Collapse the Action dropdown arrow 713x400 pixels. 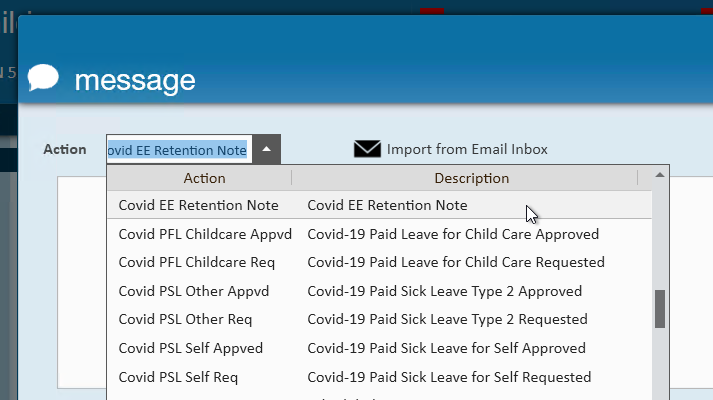266,150
